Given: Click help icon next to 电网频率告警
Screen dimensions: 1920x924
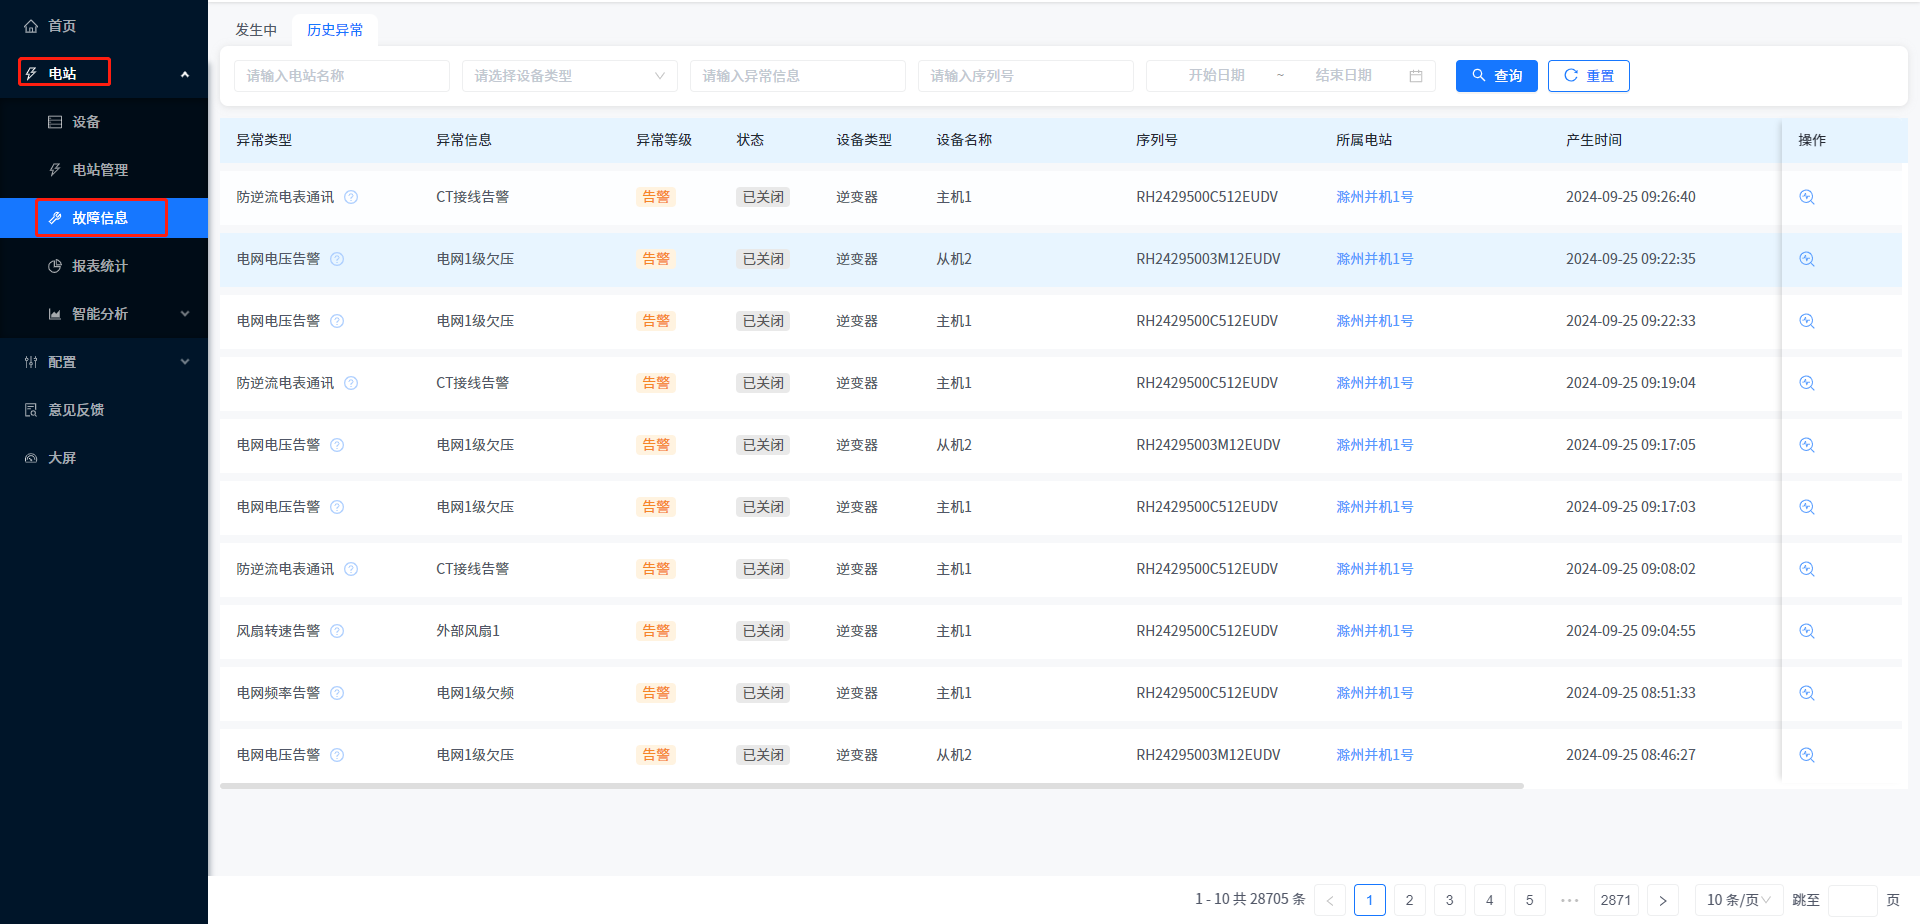Looking at the screenshot, I should (x=337, y=693).
